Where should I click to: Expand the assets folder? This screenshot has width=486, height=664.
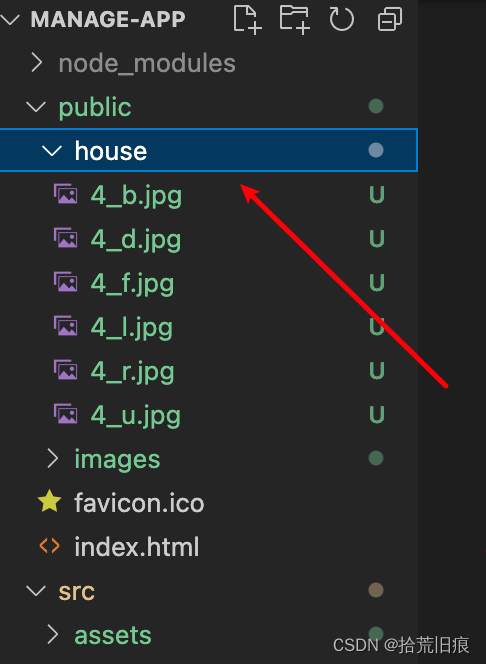[52, 634]
